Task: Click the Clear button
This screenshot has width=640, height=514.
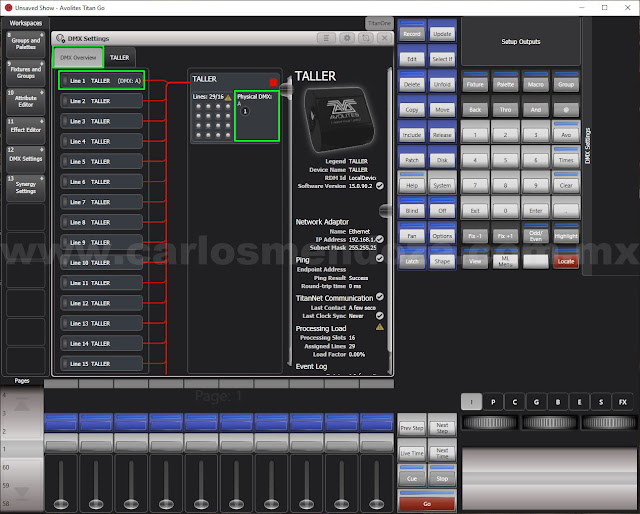Action: 566,183
